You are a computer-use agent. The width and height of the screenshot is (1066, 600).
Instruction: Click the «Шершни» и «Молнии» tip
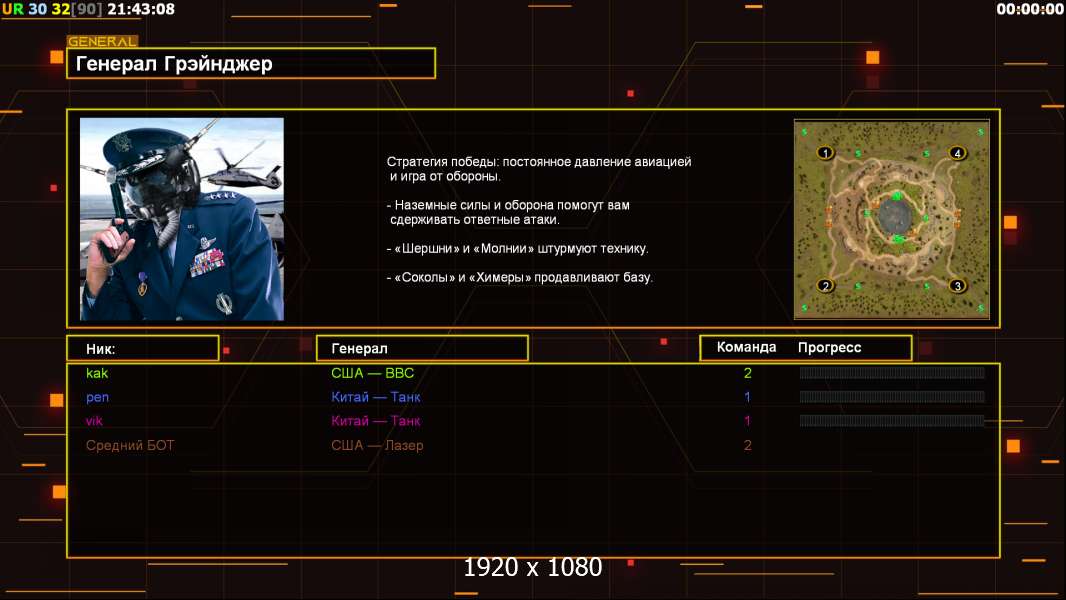517,249
